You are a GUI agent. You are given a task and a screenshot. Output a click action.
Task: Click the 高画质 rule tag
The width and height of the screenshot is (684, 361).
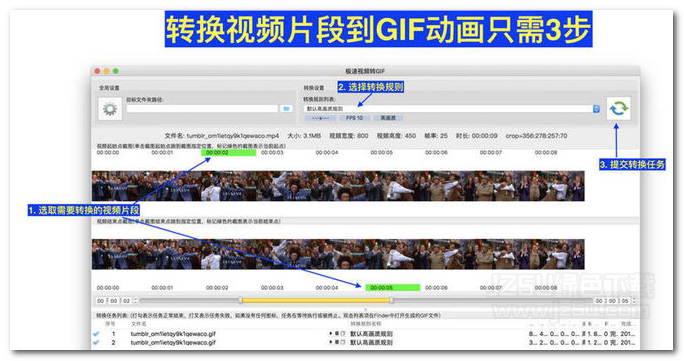coord(388,118)
